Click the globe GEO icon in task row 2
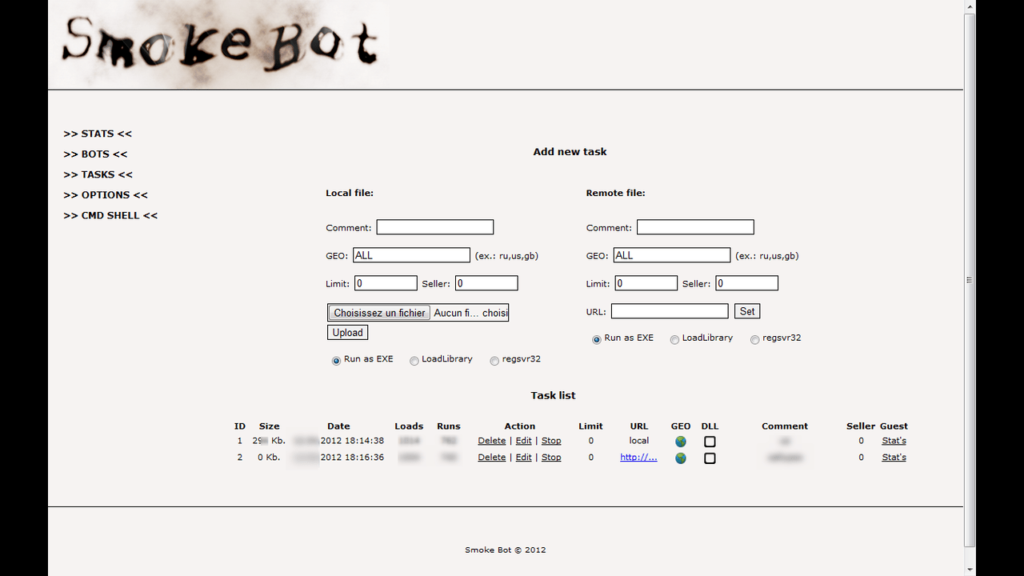The height and width of the screenshot is (576, 1024). click(680, 458)
